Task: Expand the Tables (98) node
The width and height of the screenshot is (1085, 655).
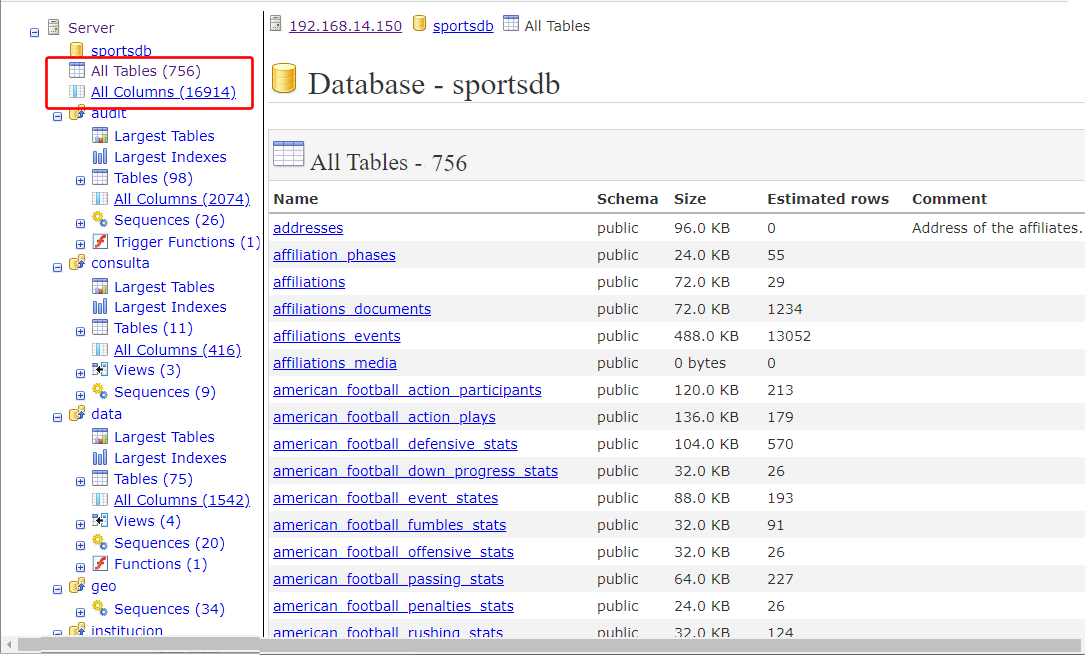Action: [80, 181]
